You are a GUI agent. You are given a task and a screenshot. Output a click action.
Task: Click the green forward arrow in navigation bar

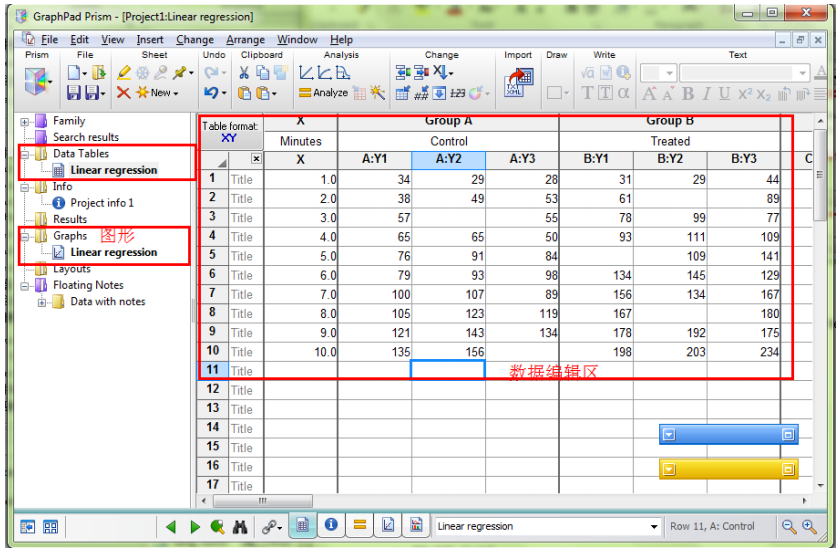(x=195, y=527)
